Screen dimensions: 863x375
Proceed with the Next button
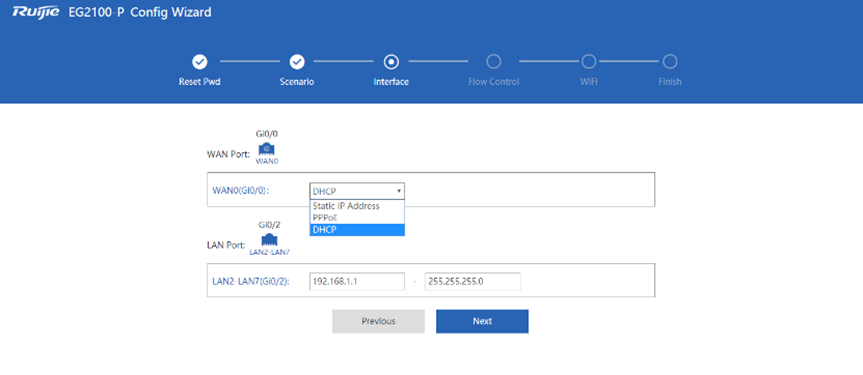482,321
